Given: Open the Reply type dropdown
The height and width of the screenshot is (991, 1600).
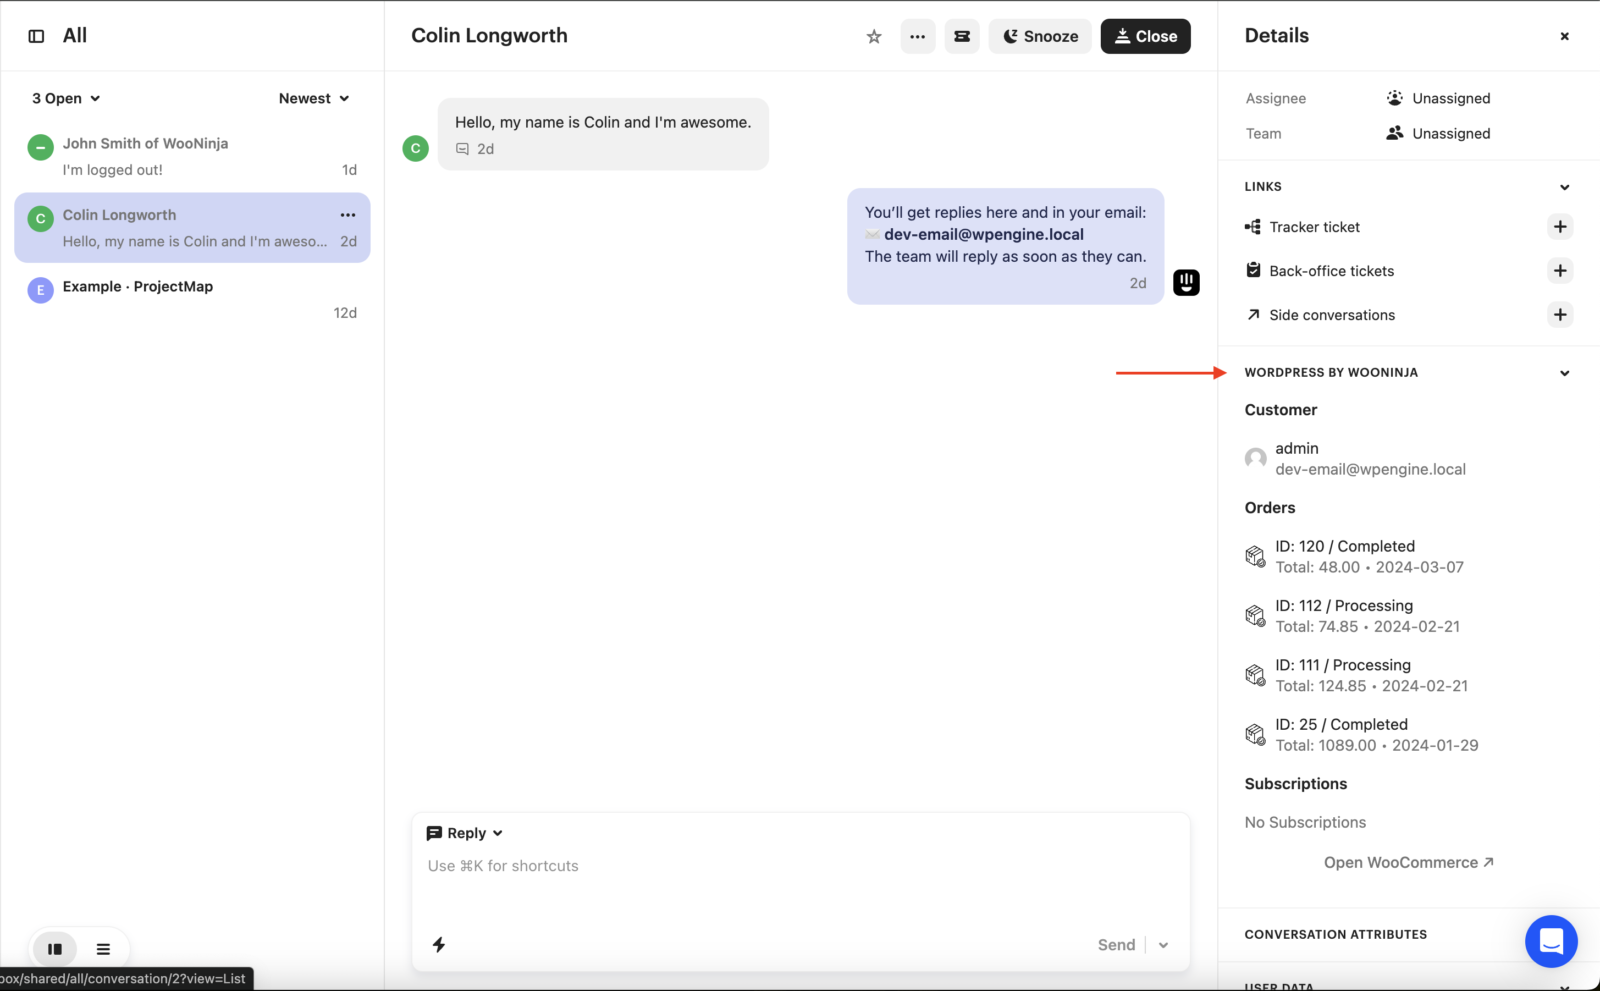Looking at the screenshot, I should [x=465, y=833].
